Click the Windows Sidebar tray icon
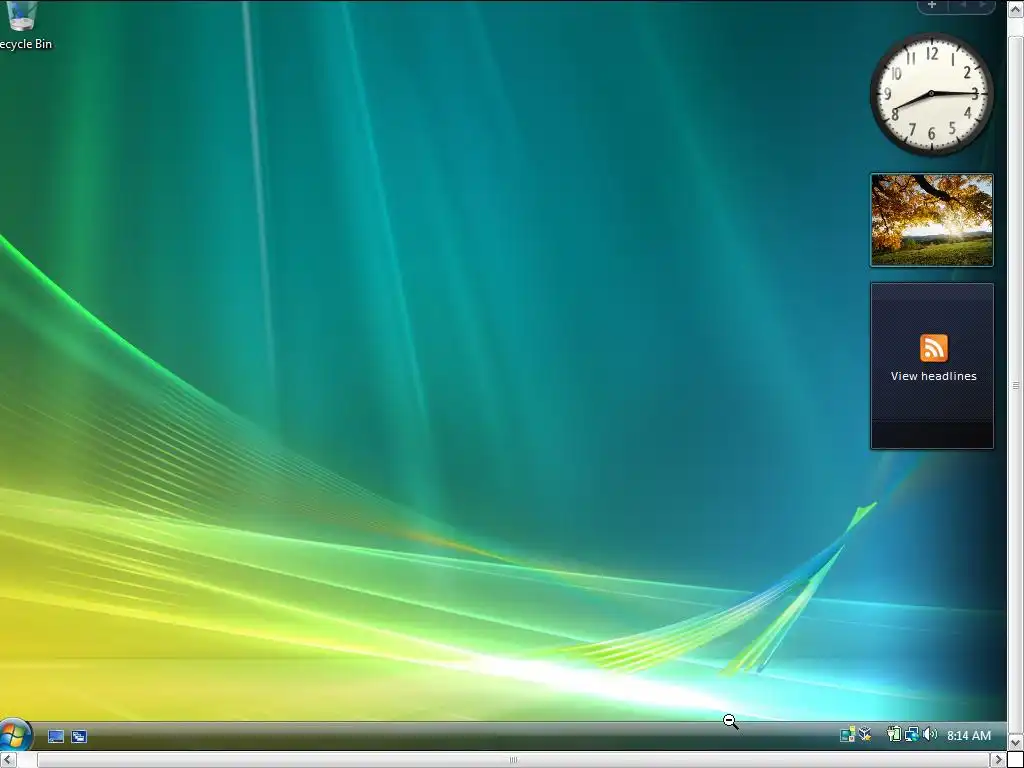 [847, 735]
